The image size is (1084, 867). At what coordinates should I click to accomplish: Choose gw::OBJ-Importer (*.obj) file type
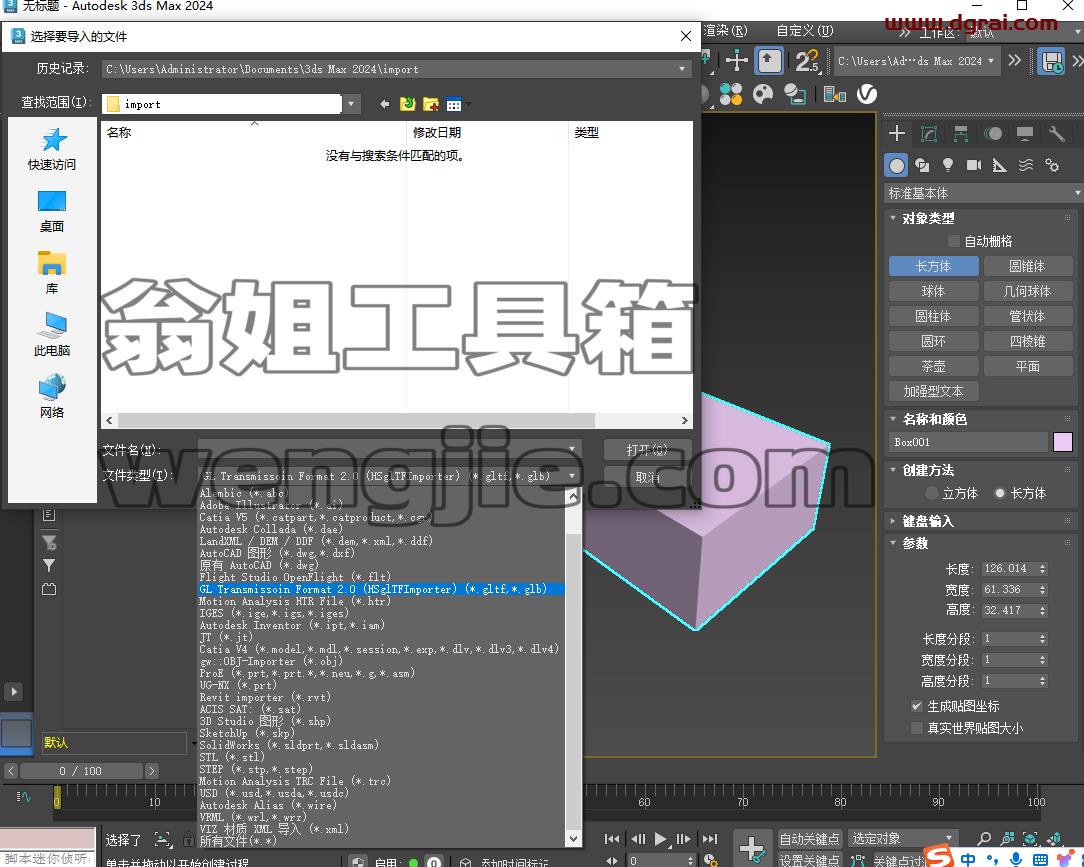point(271,661)
